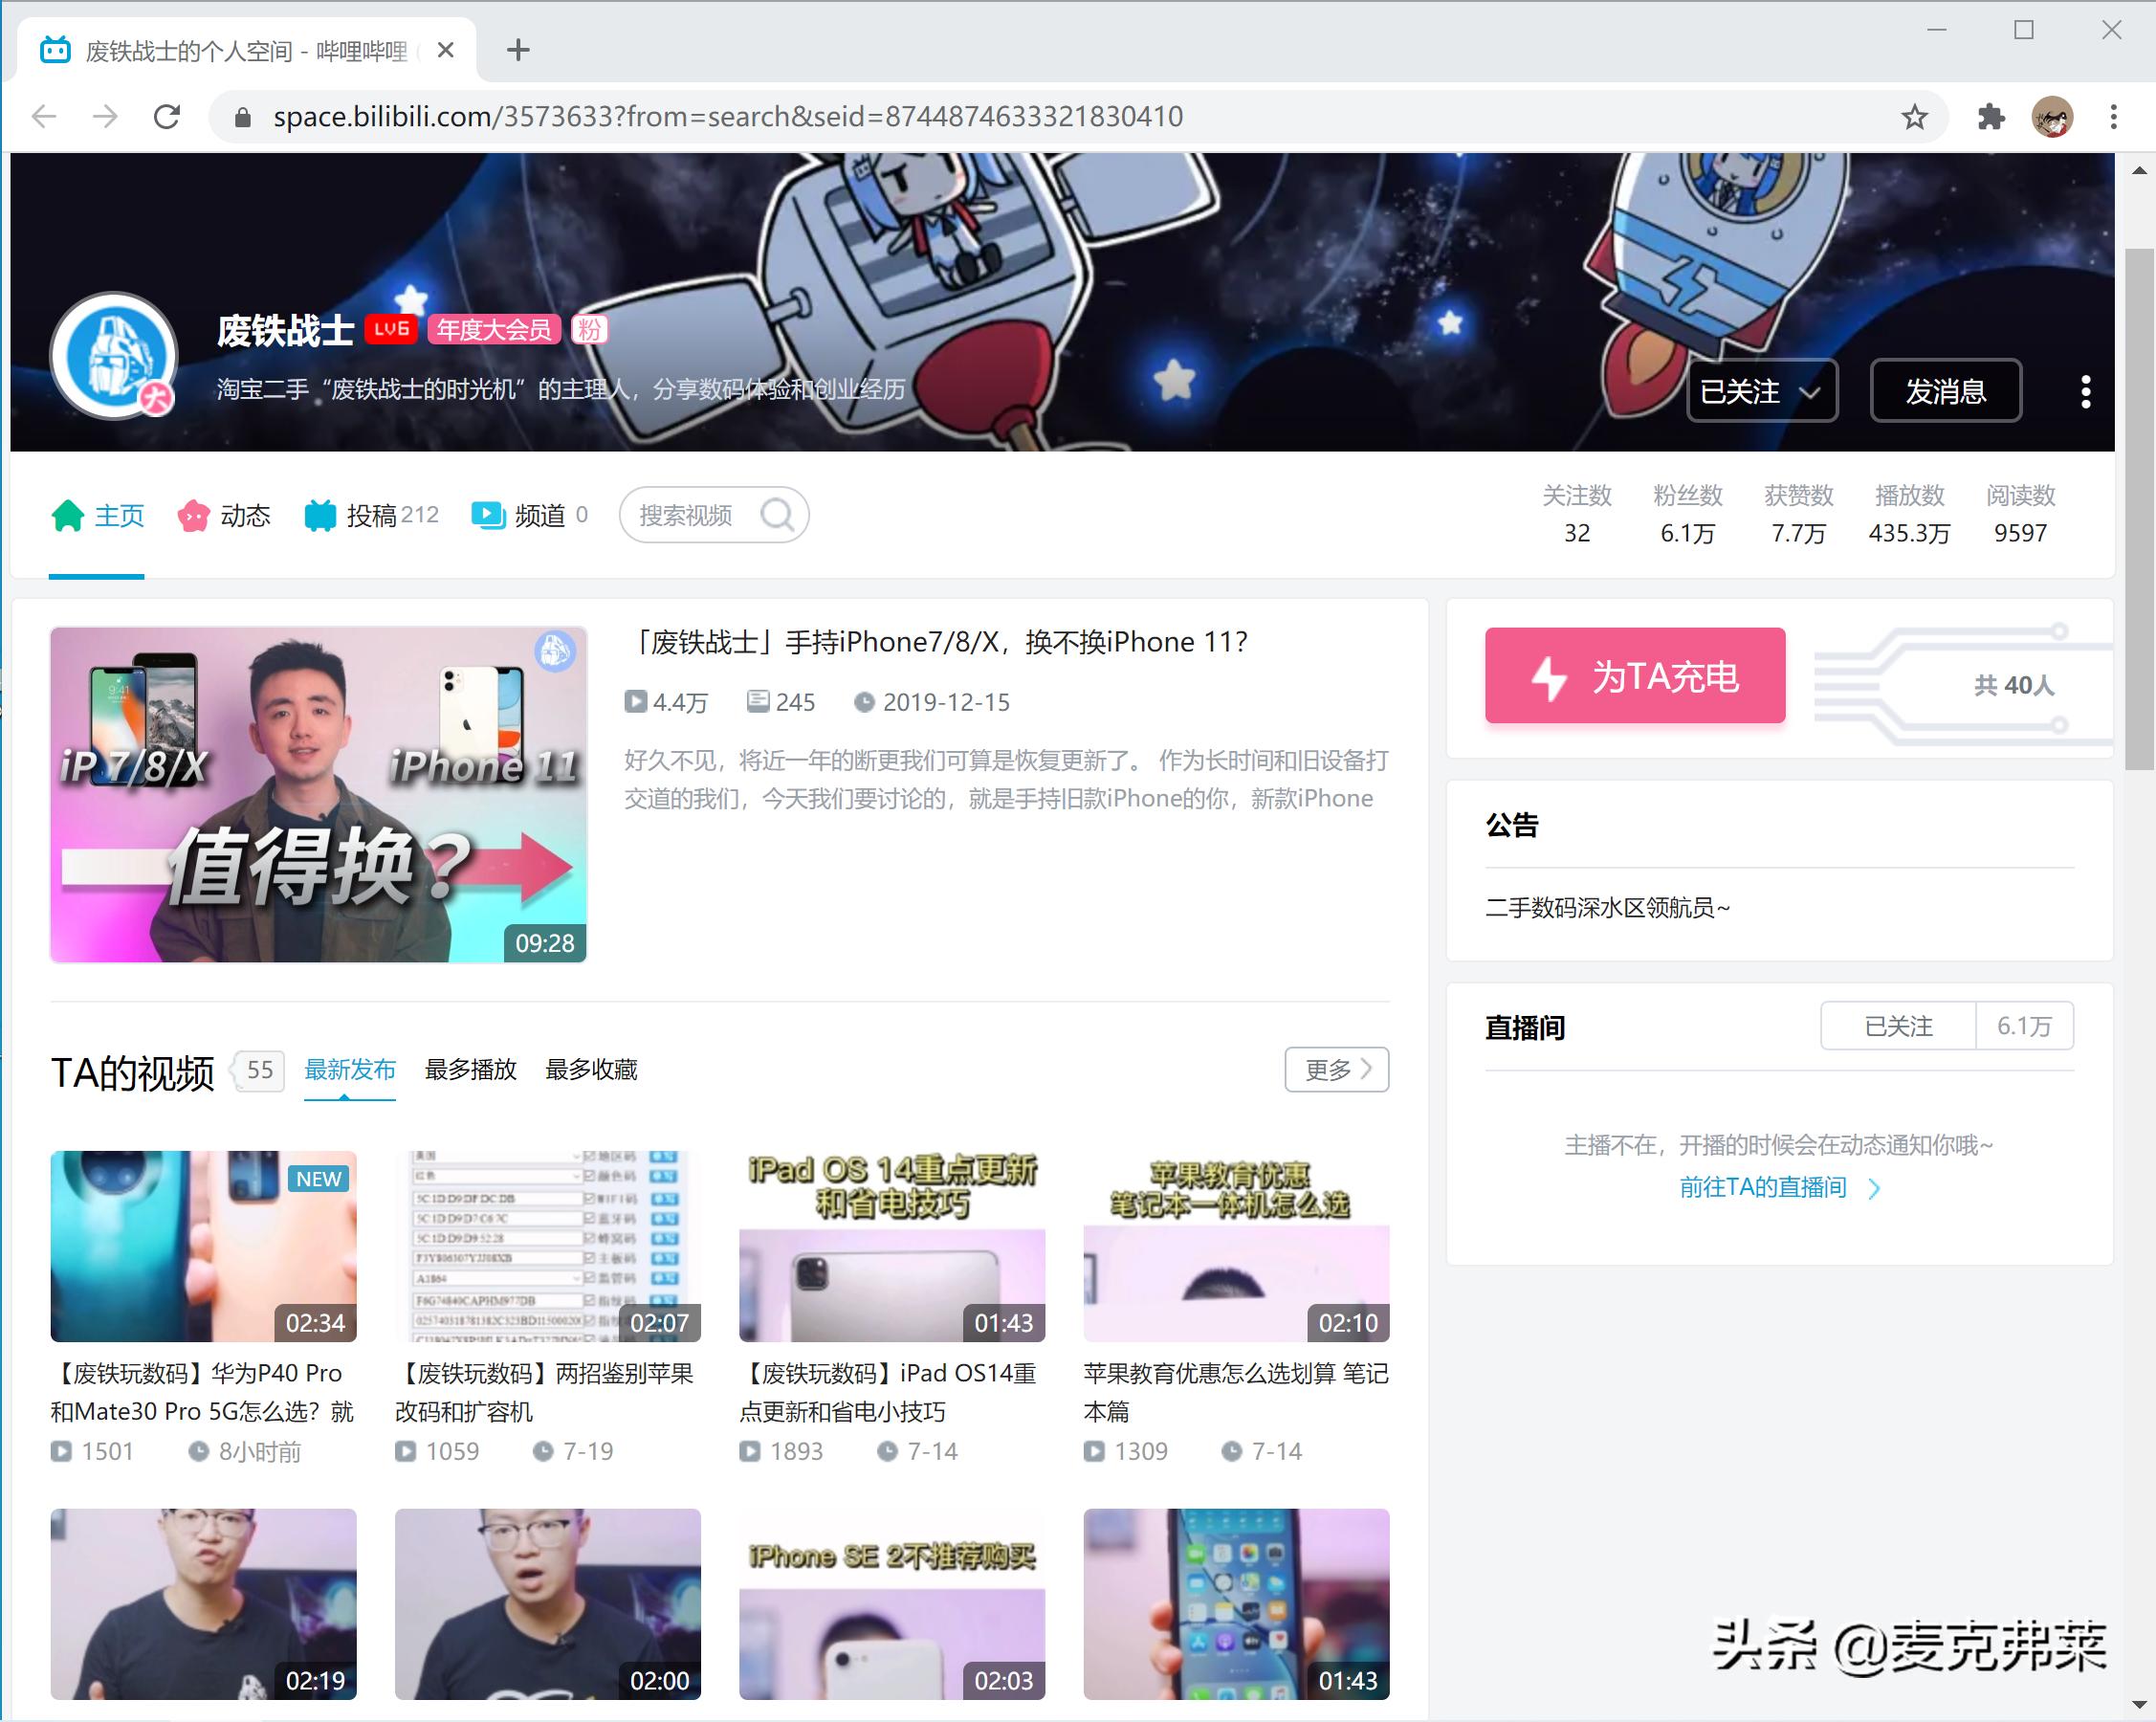Expand the 已关注 dropdown arrow on the banner
The width and height of the screenshot is (2156, 1722).
point(1812,392)
